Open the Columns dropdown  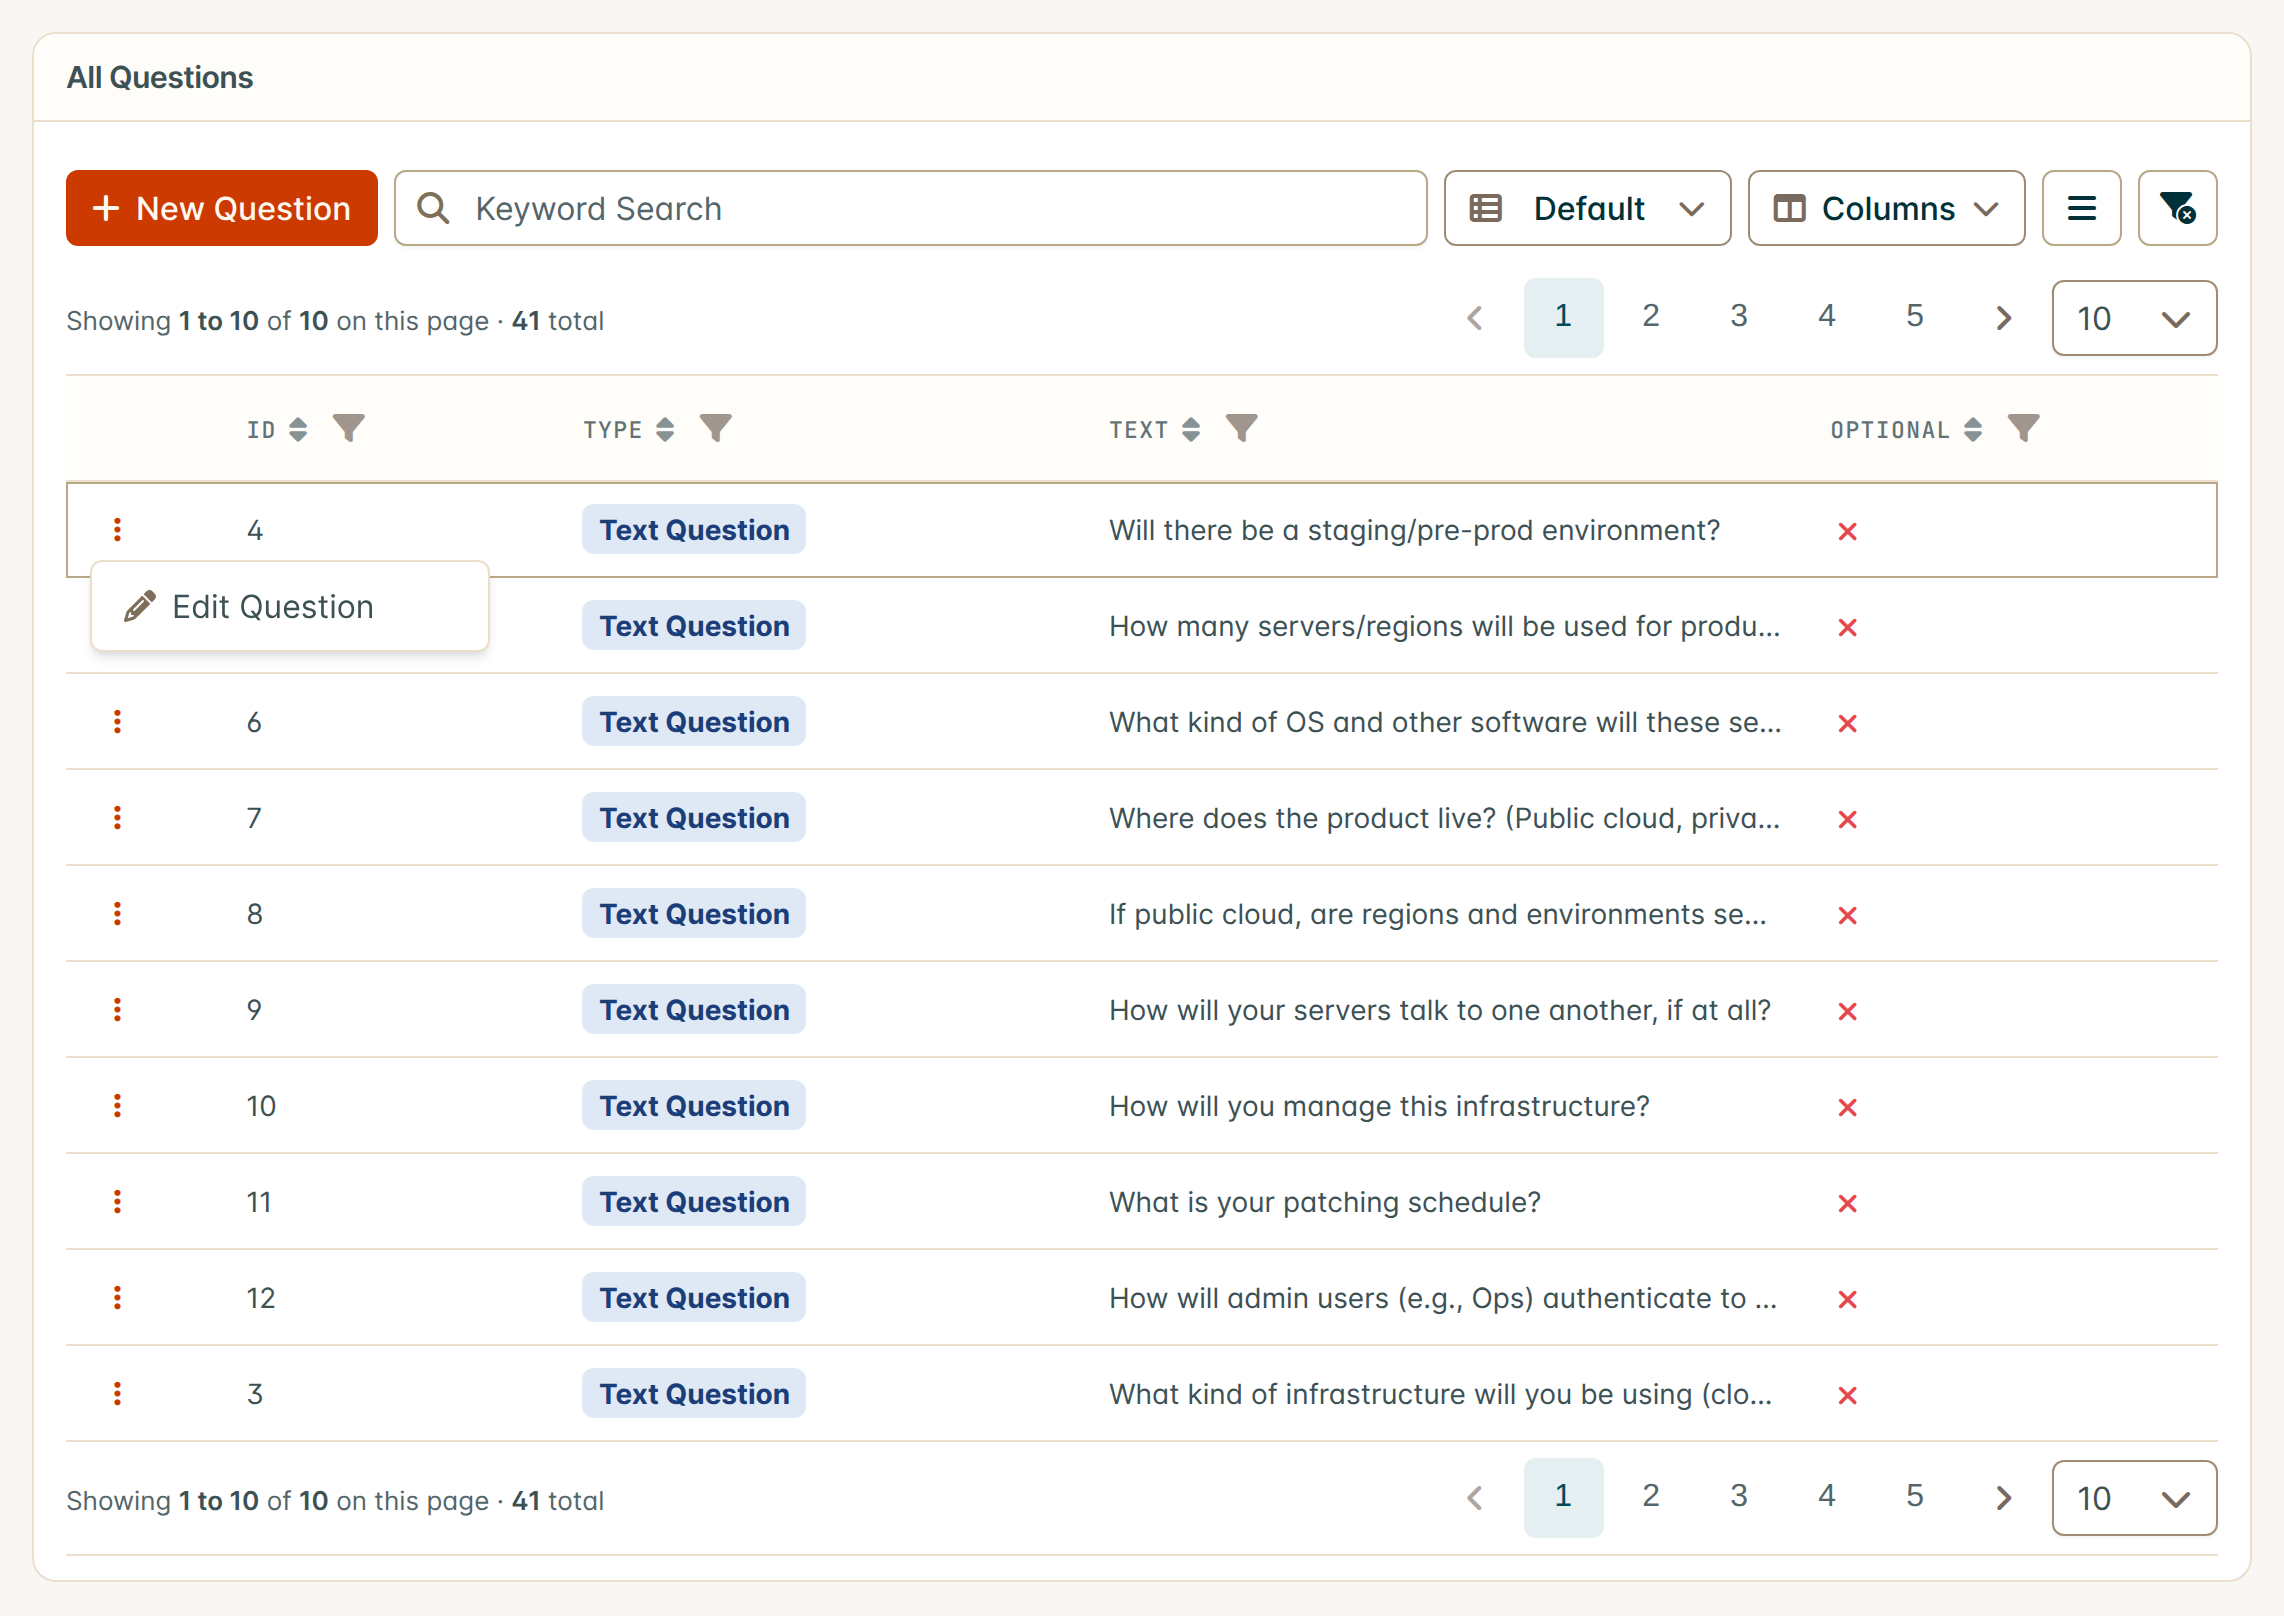click(1886, 208)
